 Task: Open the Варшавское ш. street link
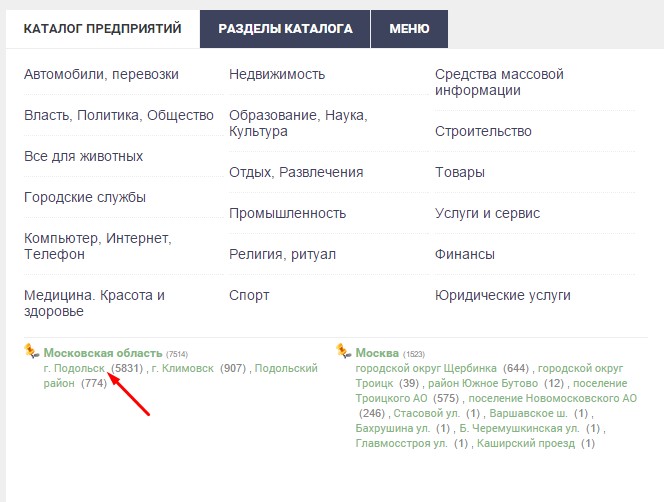click(x=531, y=413)
